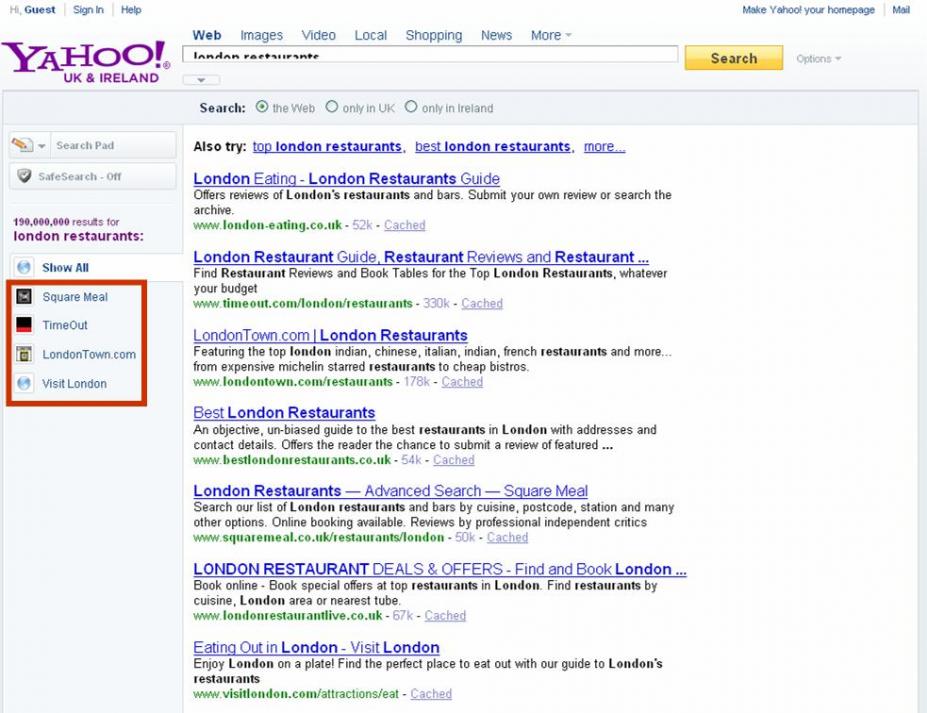Click 'Make Yahoo! your homepage' link
The height and width of the screenshot is (713, 927).
[x=808, y=9]
